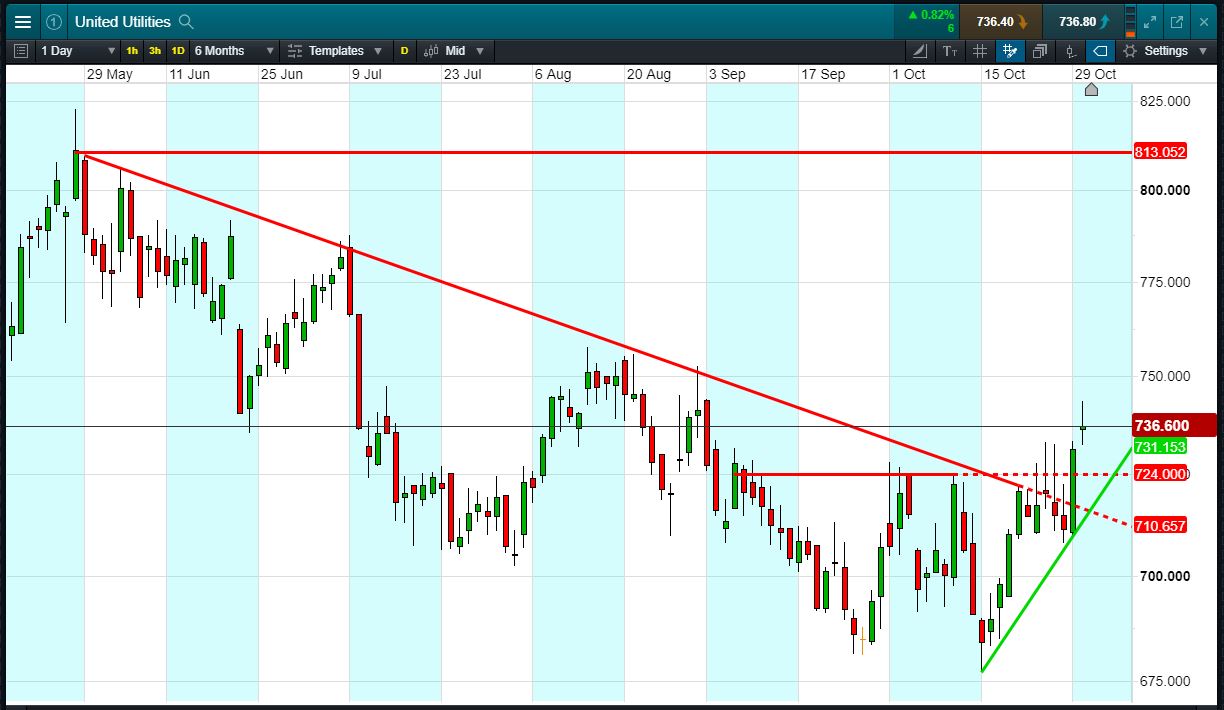Click the 1 Oct date label
The image size is (1224, 710).
coord(908,74)
